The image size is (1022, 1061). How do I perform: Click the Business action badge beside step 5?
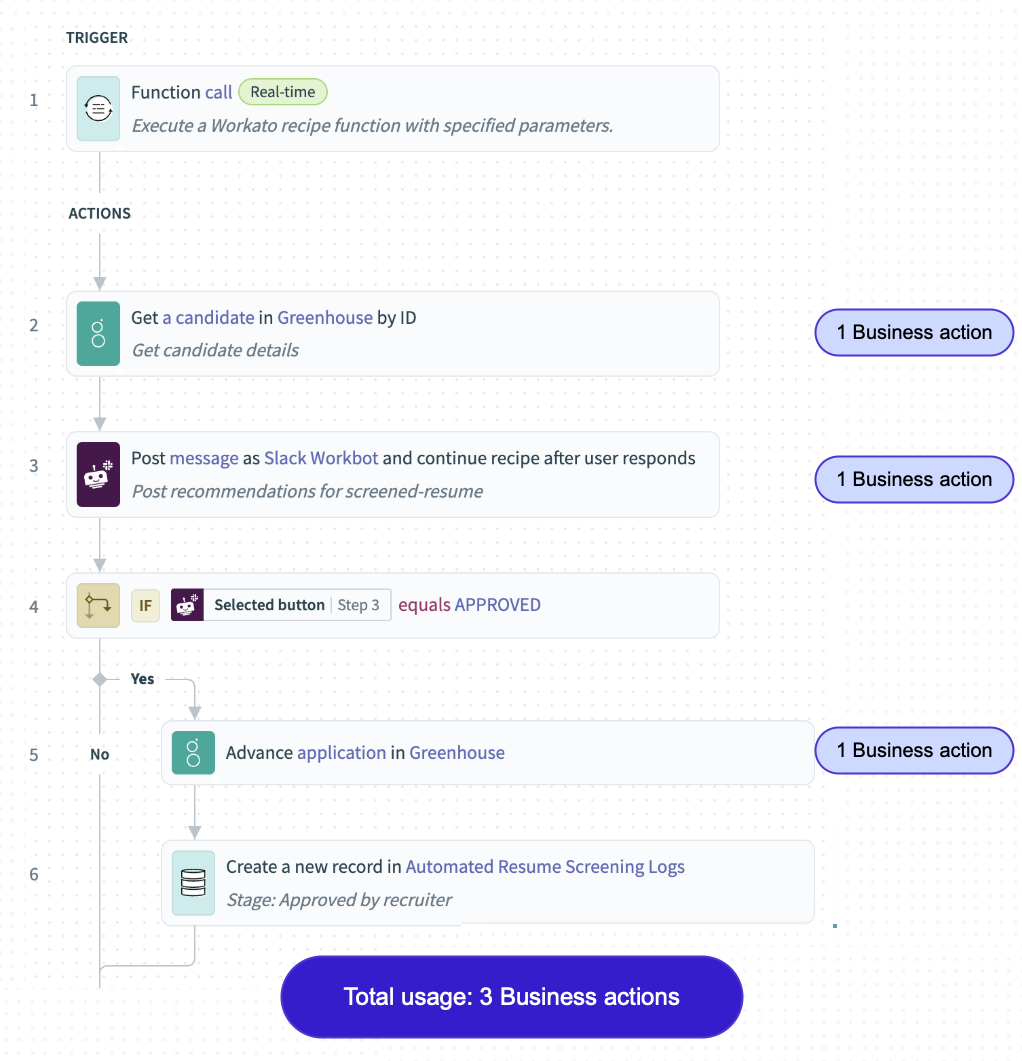pyautogui.click(x=914, y=751)
